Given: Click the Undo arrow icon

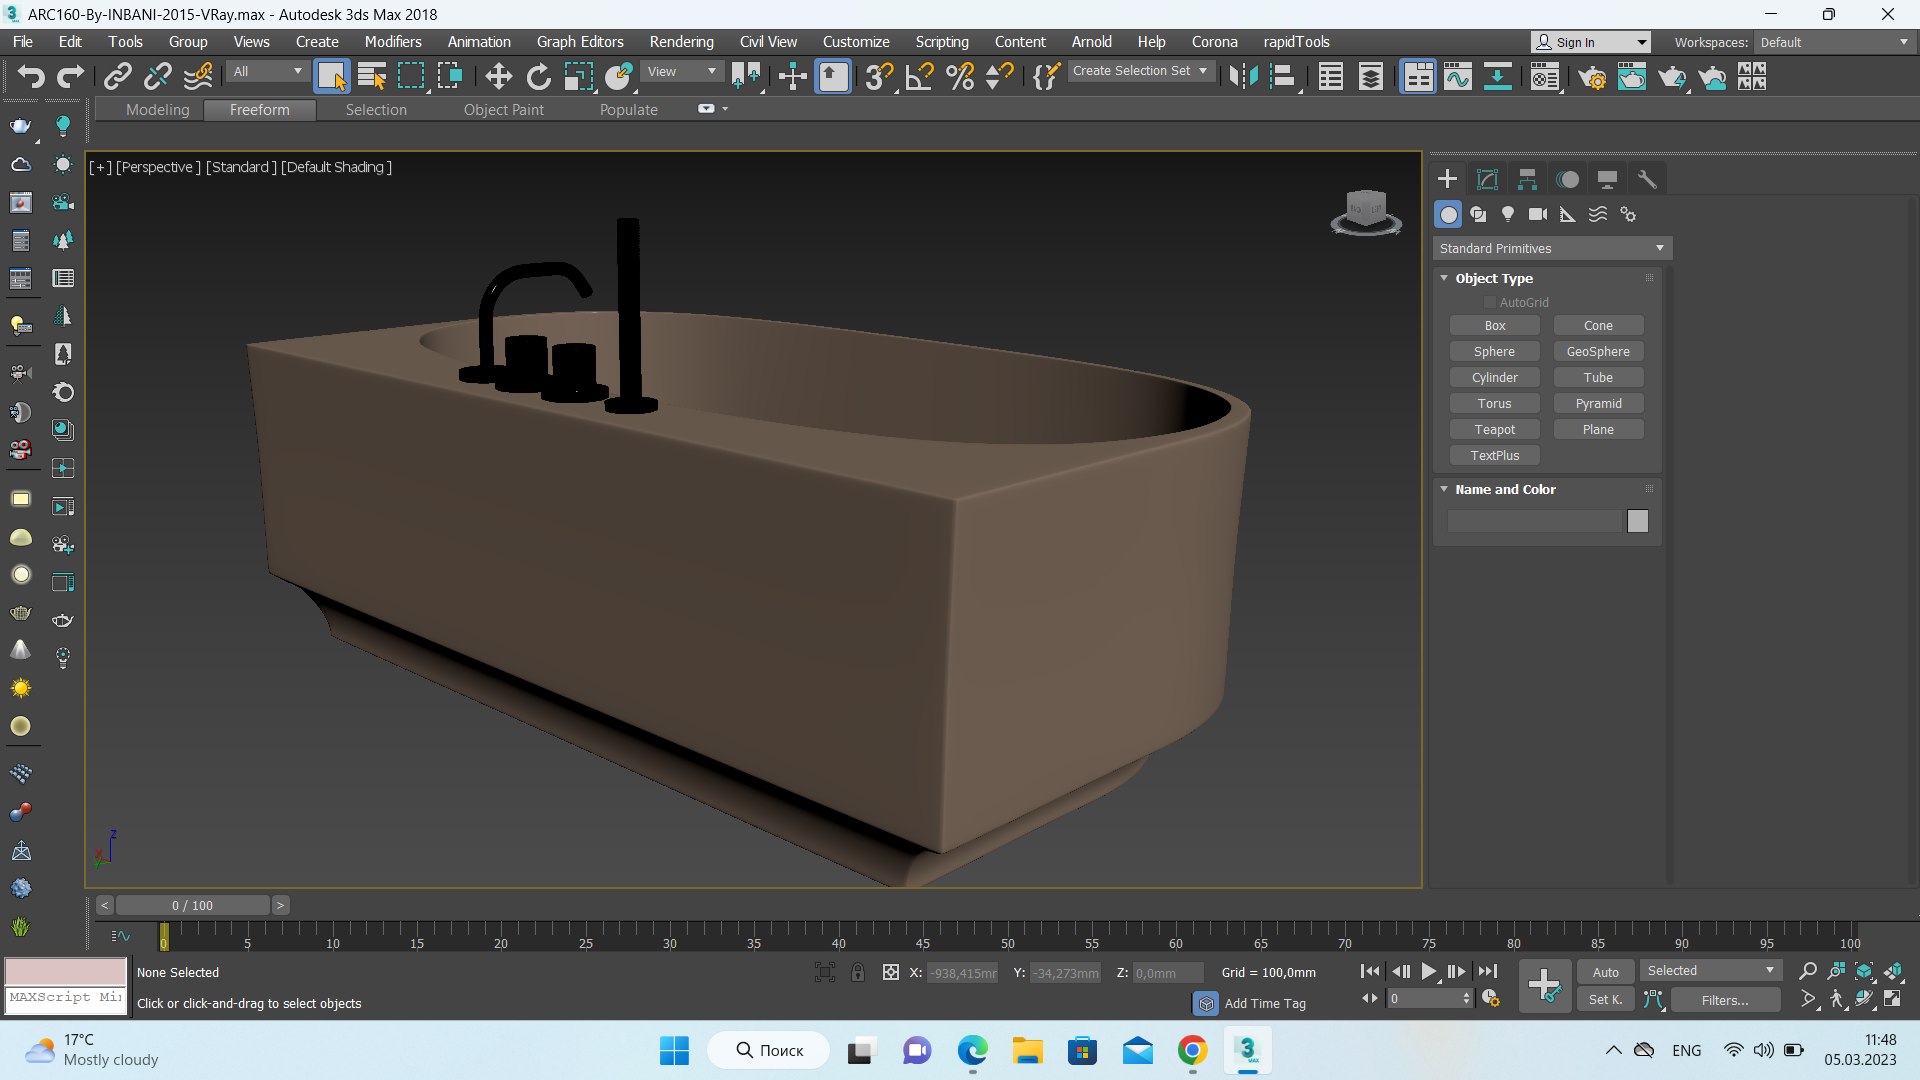Looking at the screenshot, I should tap(31, 76).
